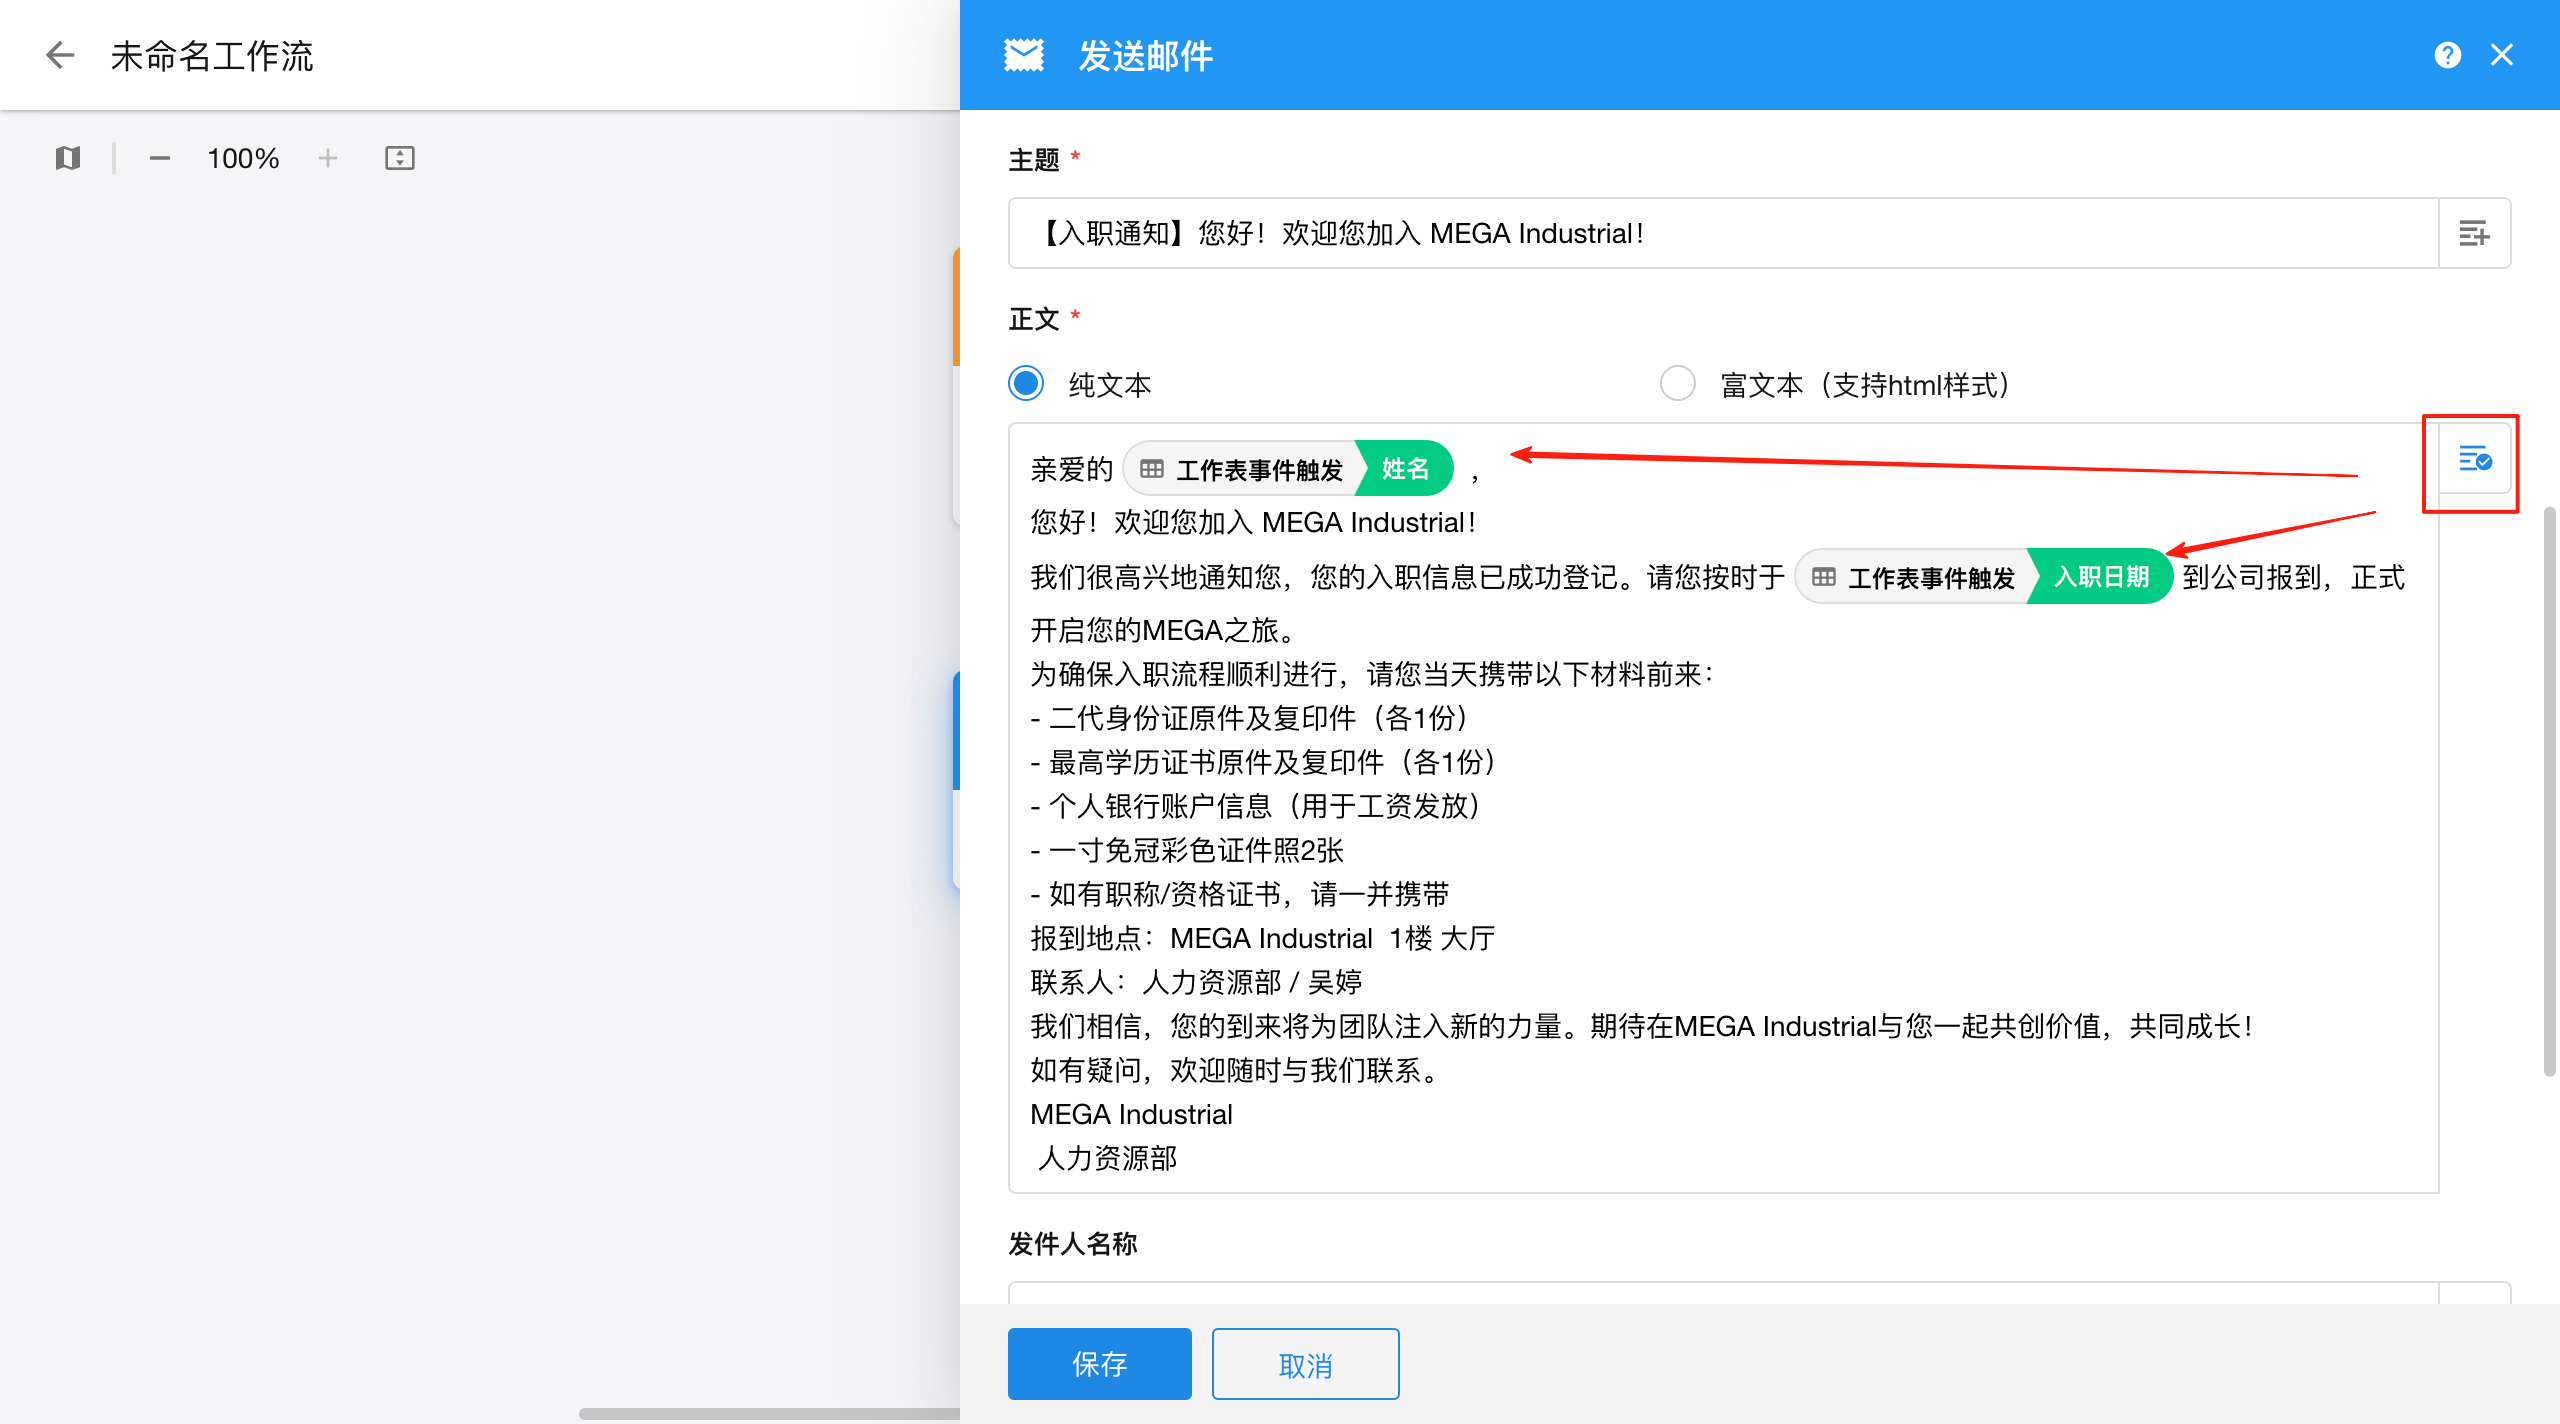Viewport: 2560px width, 1424px height.
Task: Click the 主题 input field
Action: 1723,233
